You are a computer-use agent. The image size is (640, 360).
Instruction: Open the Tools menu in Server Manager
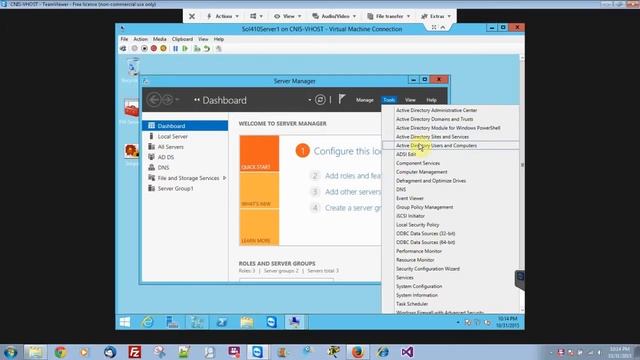coord(389,100)
